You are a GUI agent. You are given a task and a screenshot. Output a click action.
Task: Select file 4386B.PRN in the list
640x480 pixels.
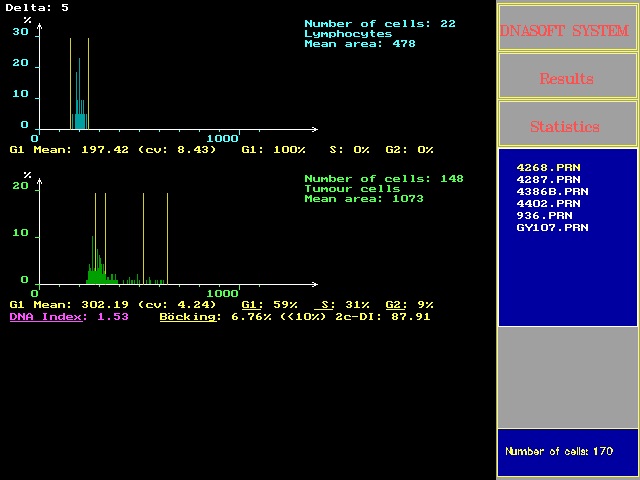[x=552, y=191]
